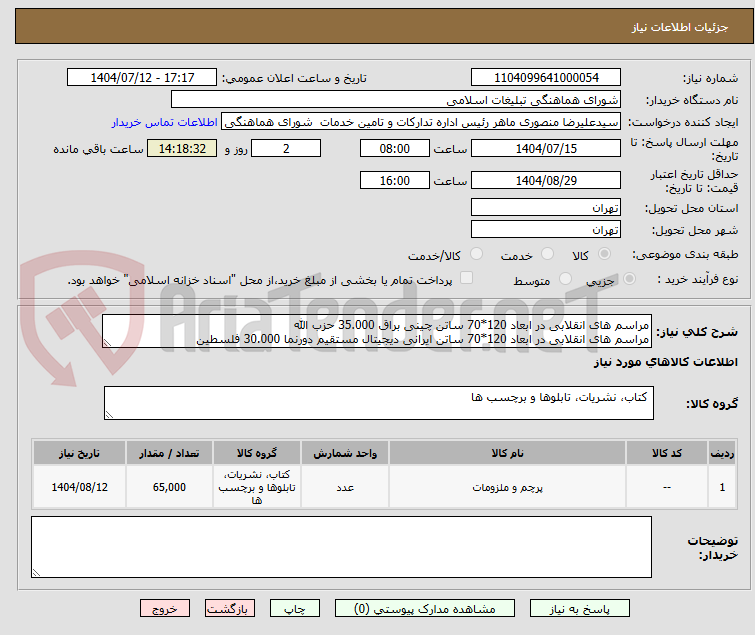Image resolution: width=755 pixels, height=635 pixels.
Task: Toggle the اسناد خزانه اسلامی payment checkbox
Action: pyautogui.click(x=466, y=278)
